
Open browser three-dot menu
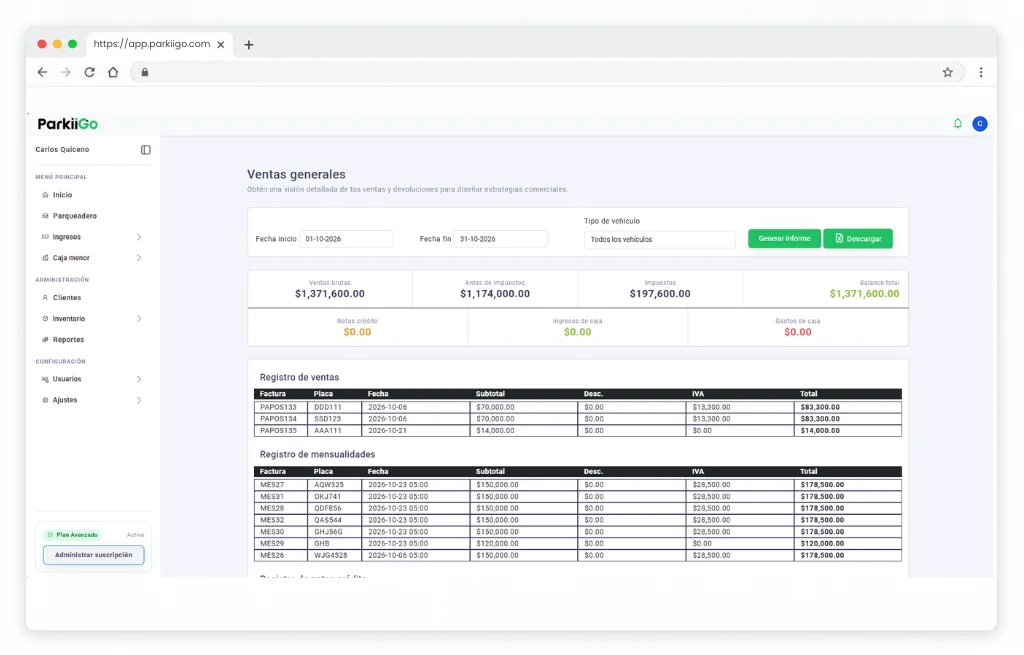click(x=981, y=72)
